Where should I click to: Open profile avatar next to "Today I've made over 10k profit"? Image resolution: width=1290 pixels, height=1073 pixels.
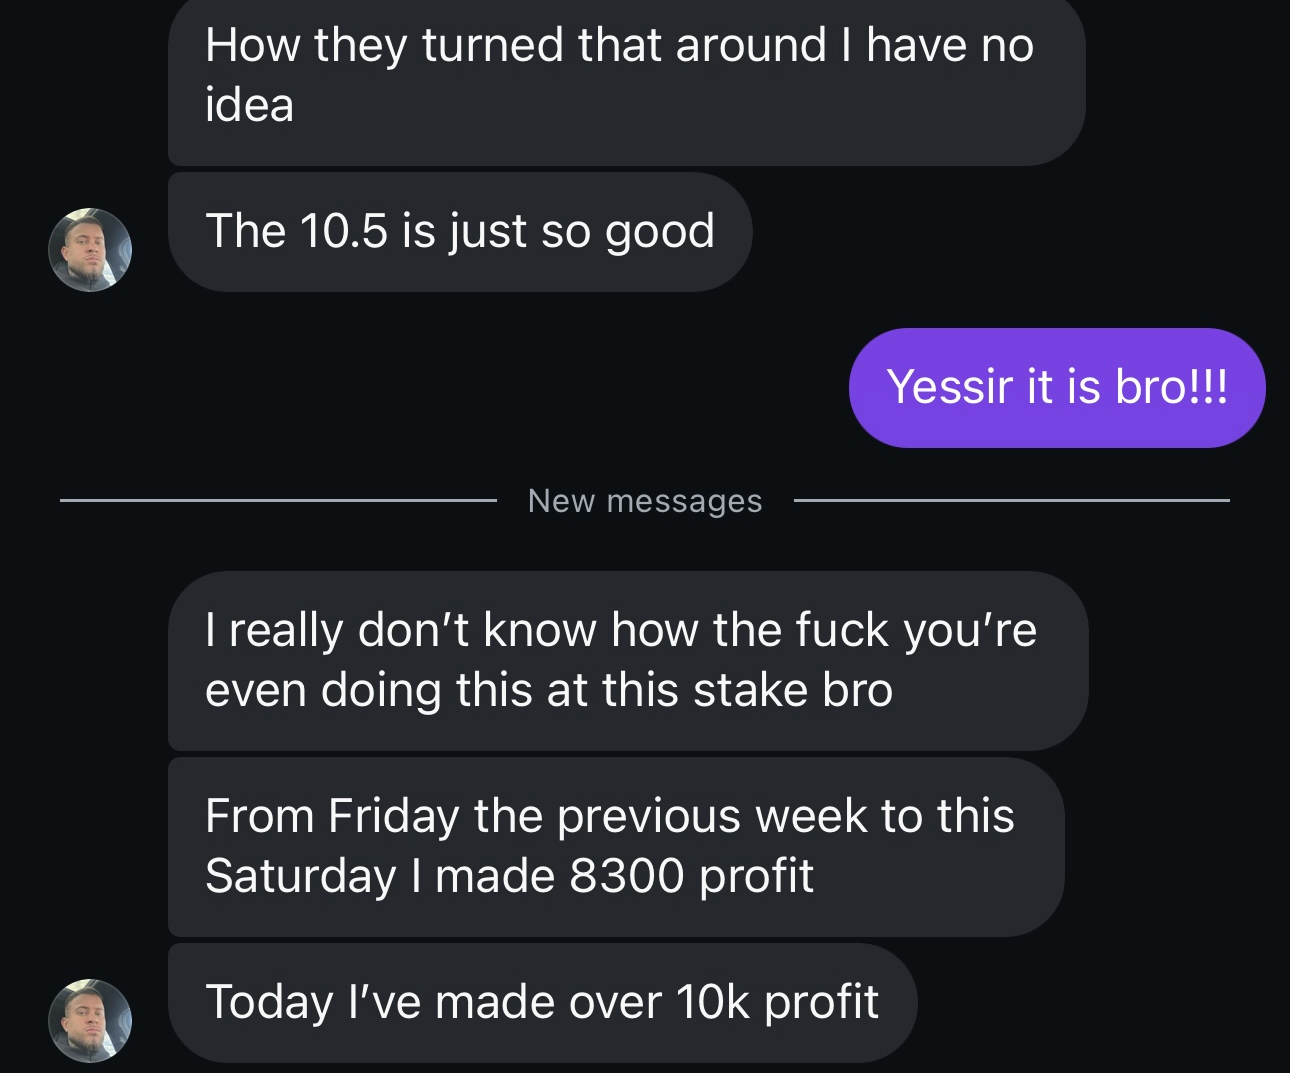[90, 1020]
